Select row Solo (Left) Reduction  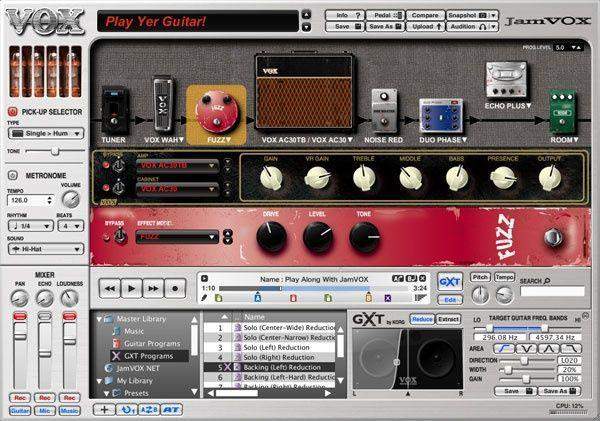tap(269, 348)
